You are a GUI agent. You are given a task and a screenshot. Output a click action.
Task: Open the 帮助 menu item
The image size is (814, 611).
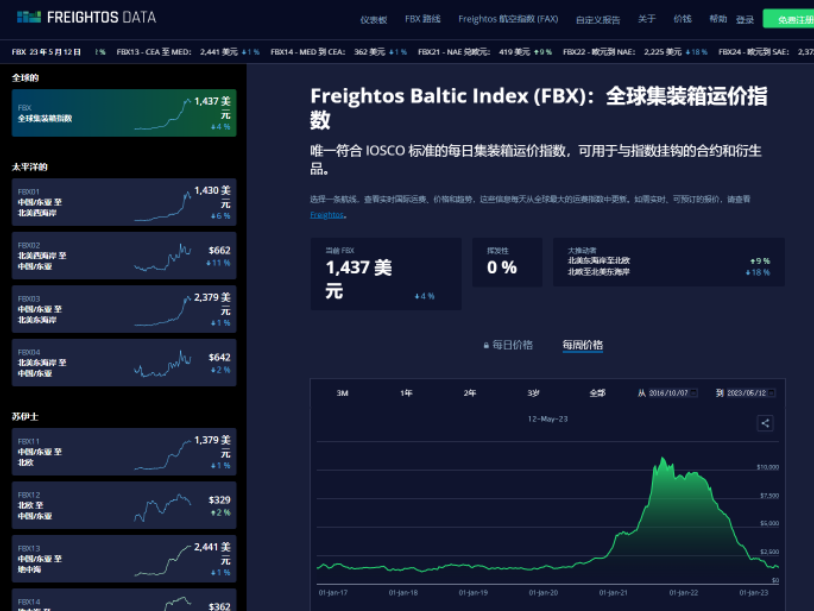point(718,19)
